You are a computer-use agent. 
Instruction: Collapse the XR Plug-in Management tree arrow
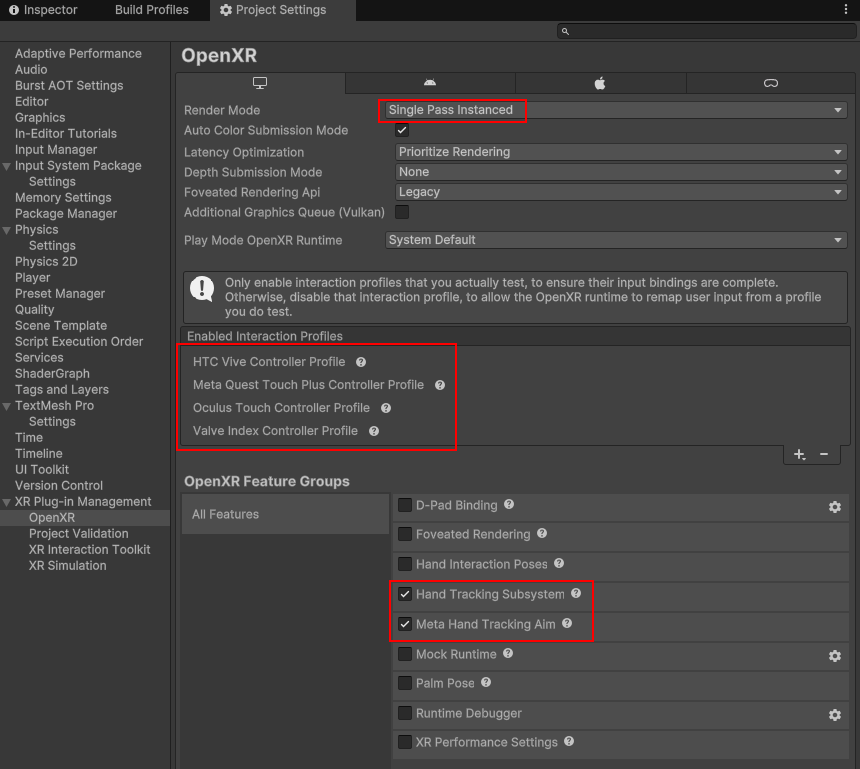tap(7, 502)
